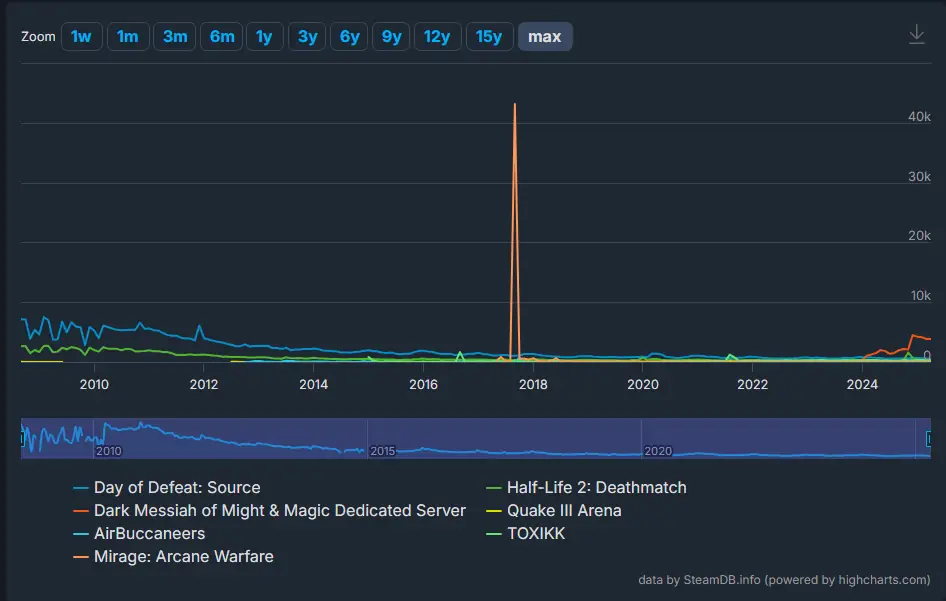Select the max zoom preset
The image size is (946, 601).
click(545, 36)
